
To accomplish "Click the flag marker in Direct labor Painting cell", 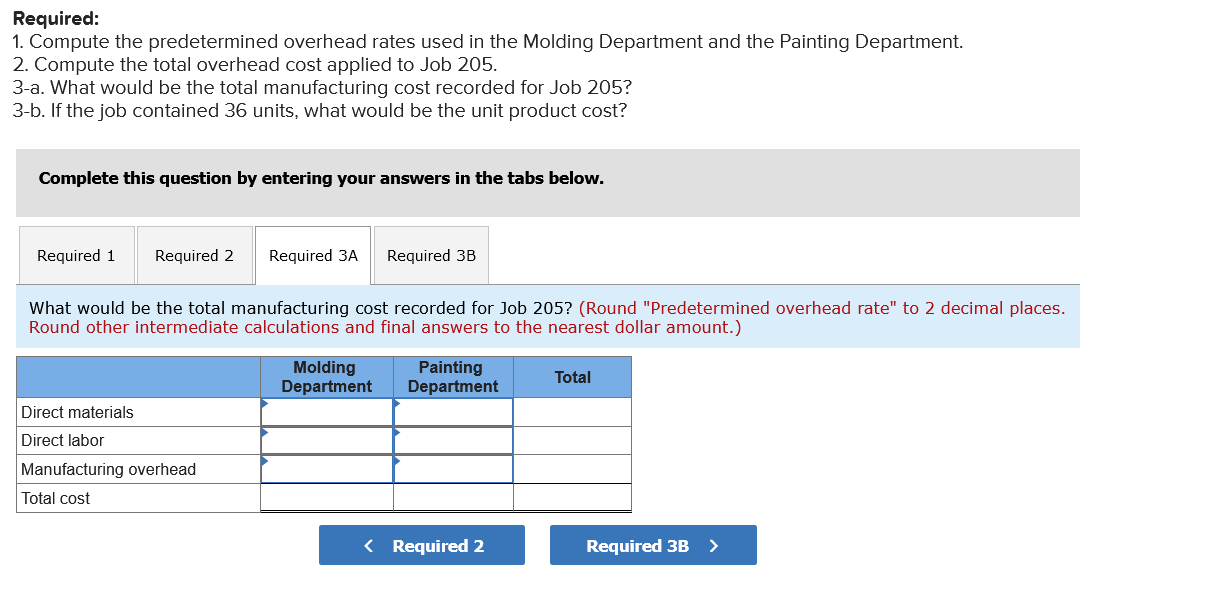I will 397,432.
